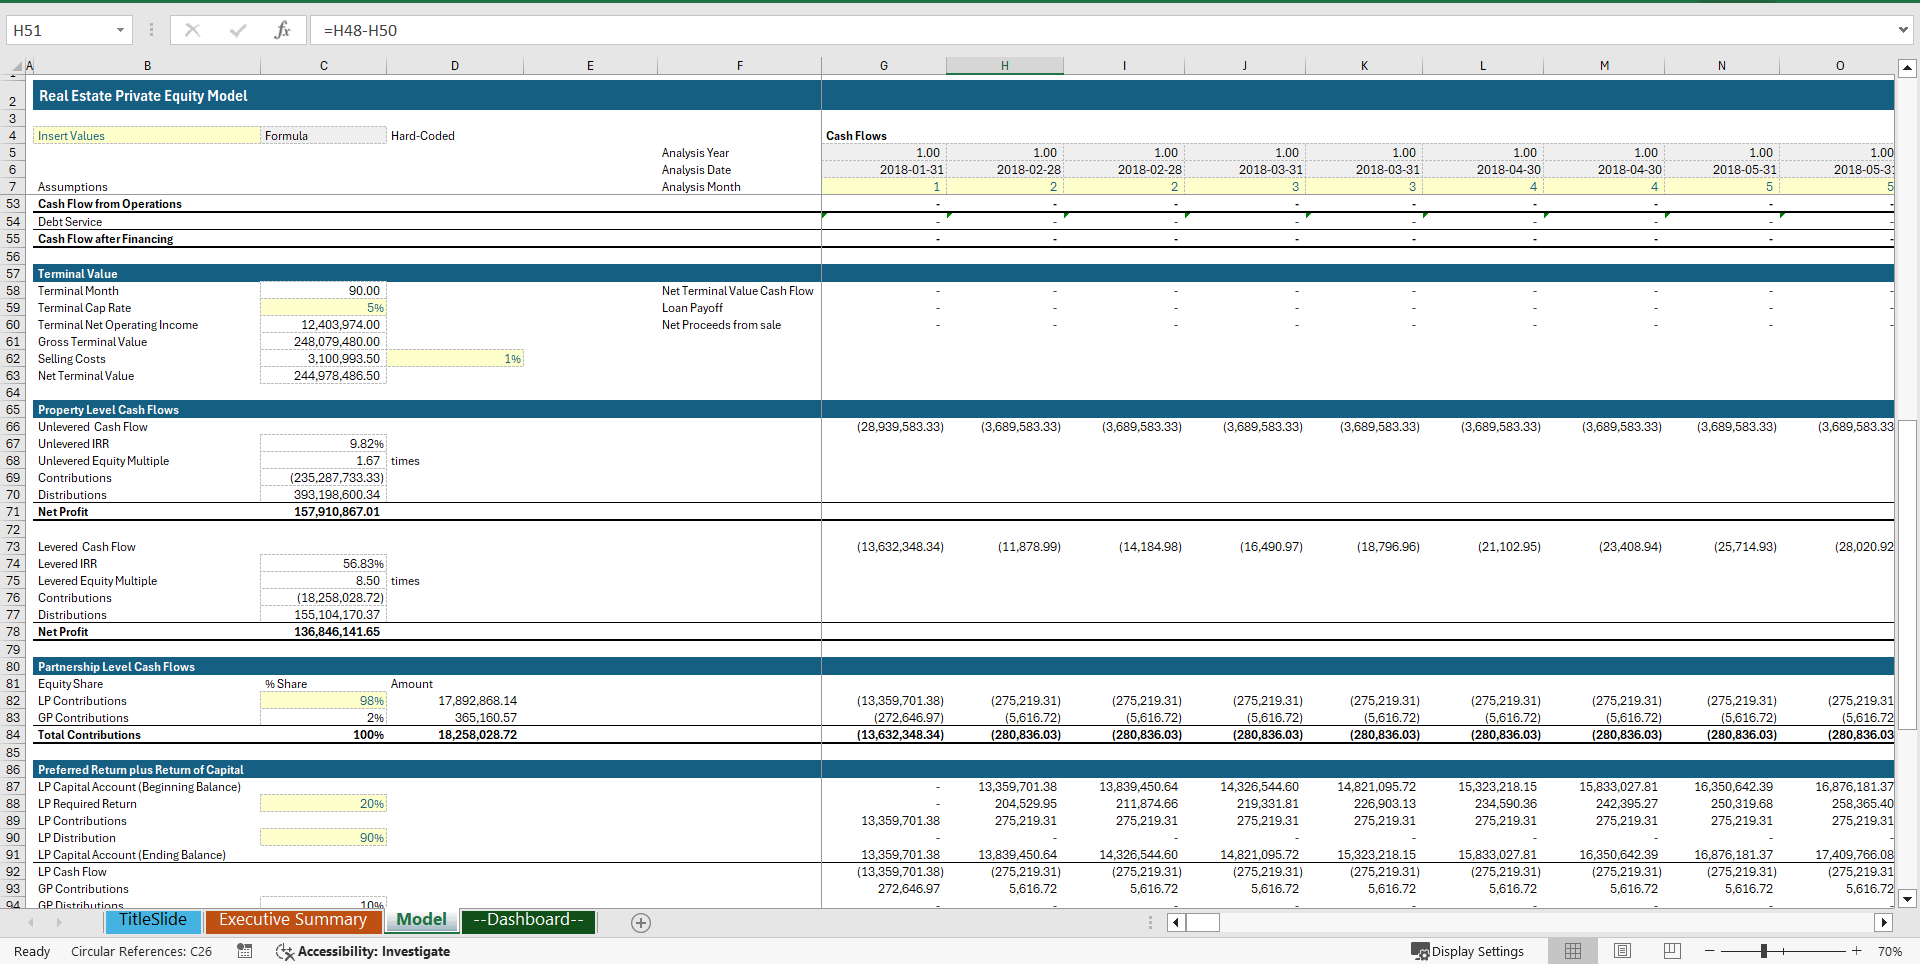Expand the formula bar with its chevron
Screen dimensions: 1920x966
tap(1904, 30)
